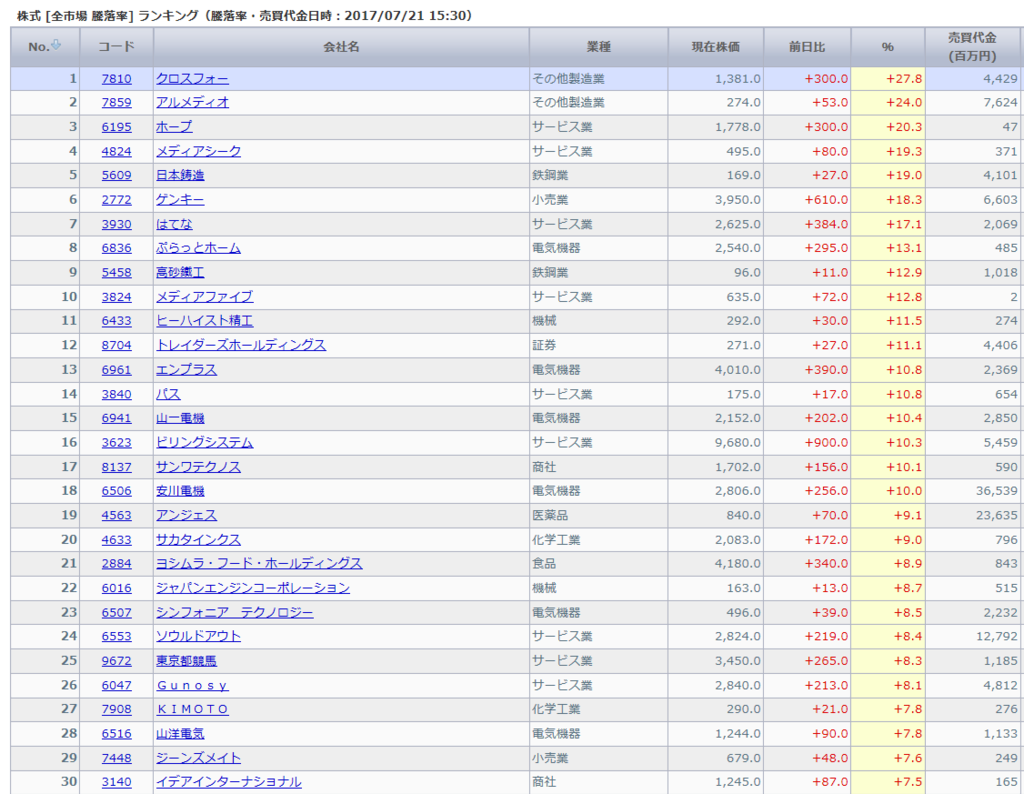Image resolution: width=1024 pixels, height=794 pixels.
Task: Click stock code 5458
Action: [116, 272]
